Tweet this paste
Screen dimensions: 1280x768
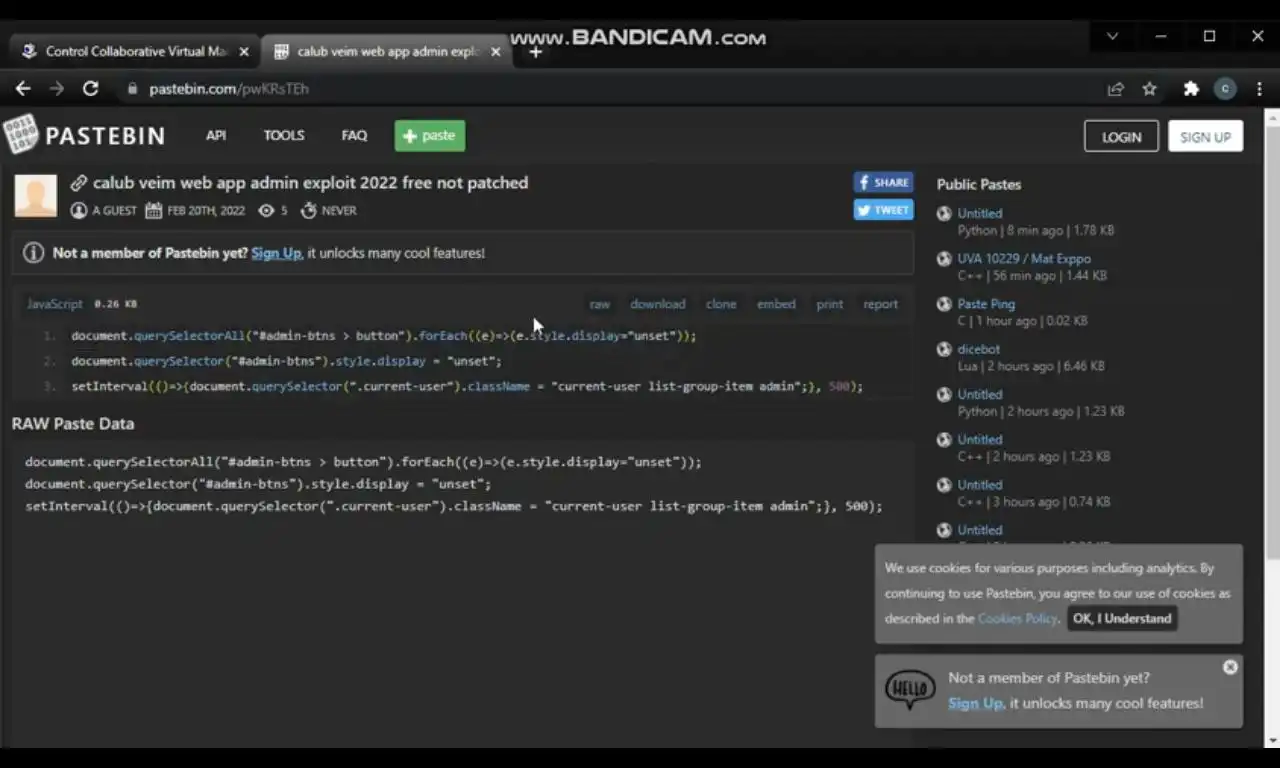click(883, 210)
